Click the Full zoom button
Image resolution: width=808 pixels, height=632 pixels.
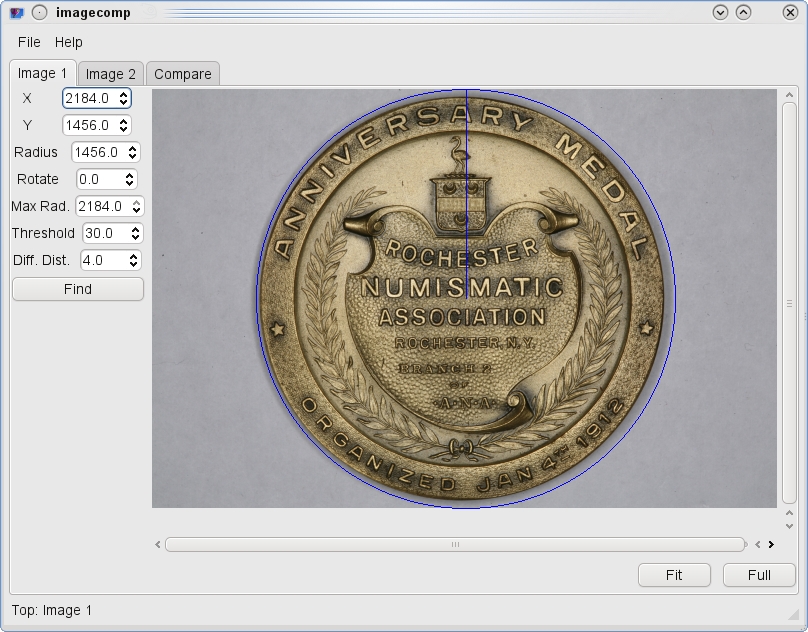(x=759, y=575)
